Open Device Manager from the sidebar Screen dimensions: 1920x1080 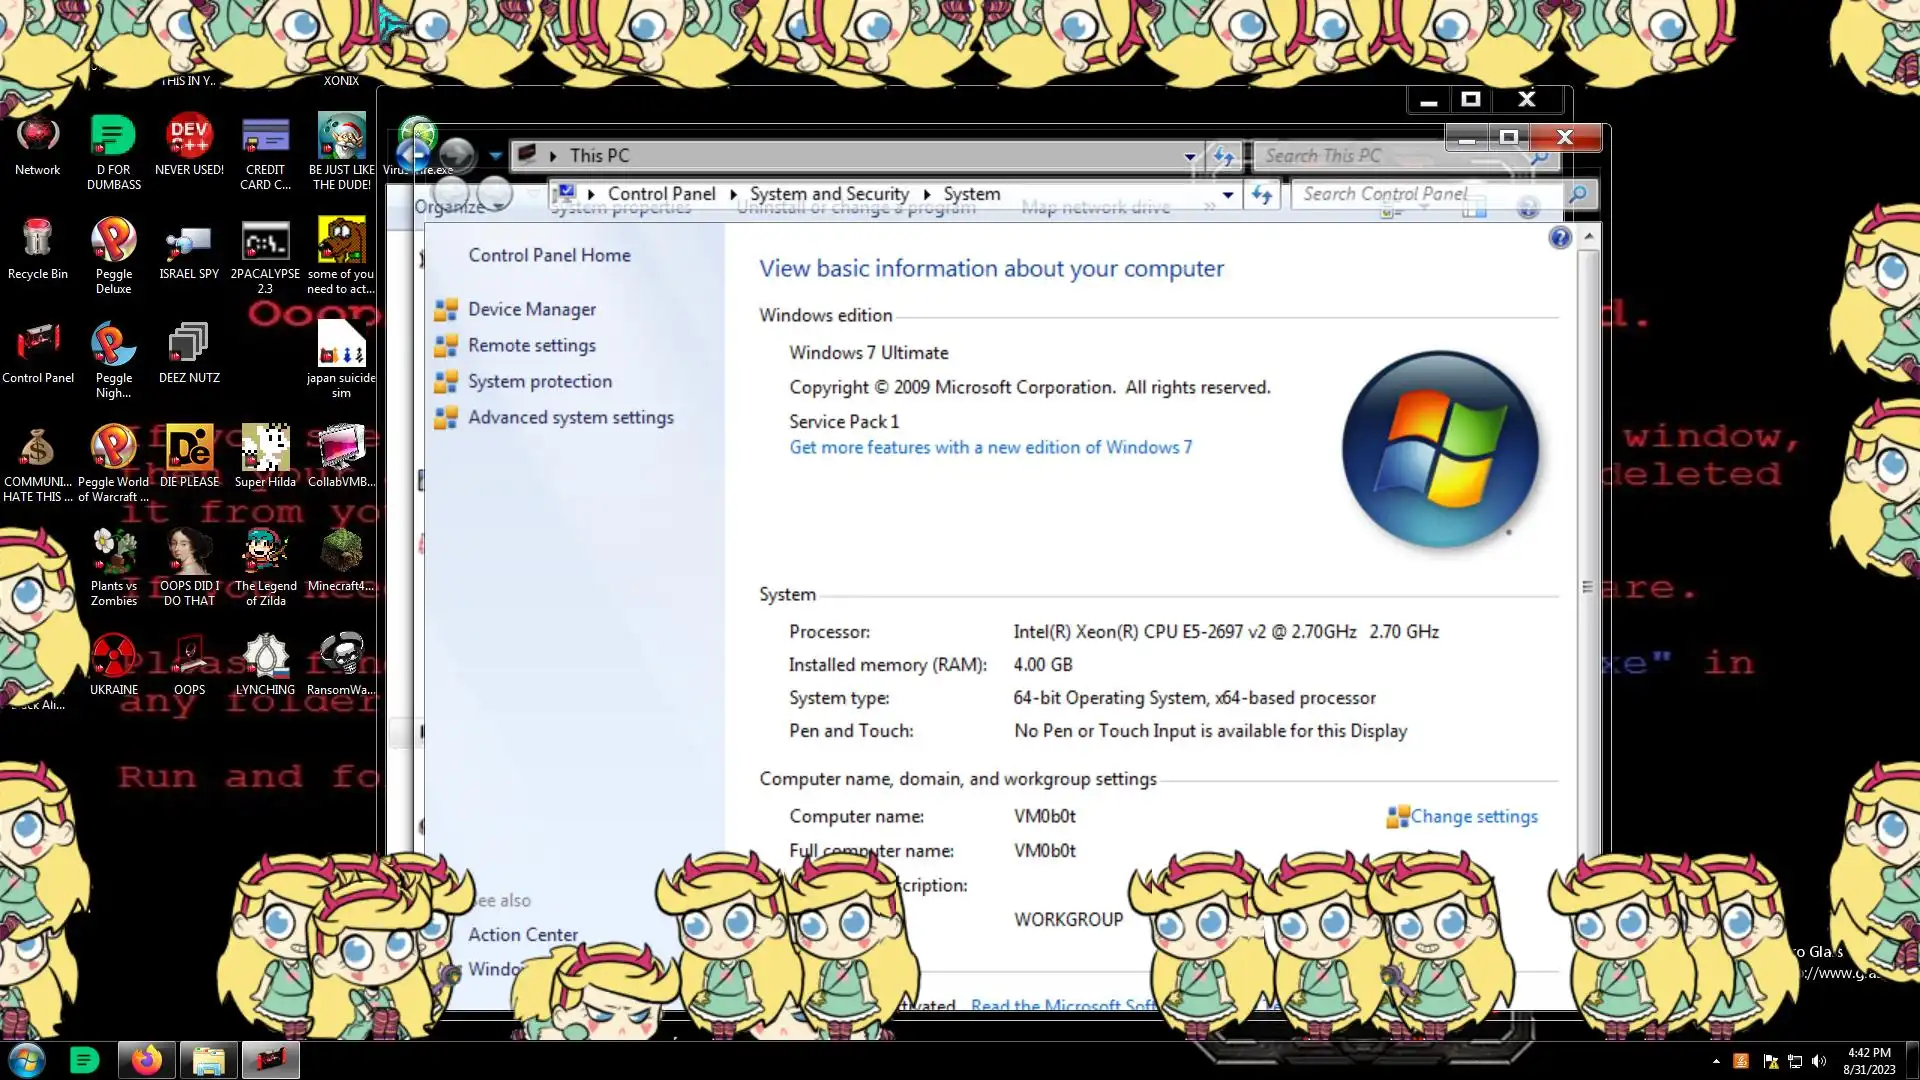(531, 310)
